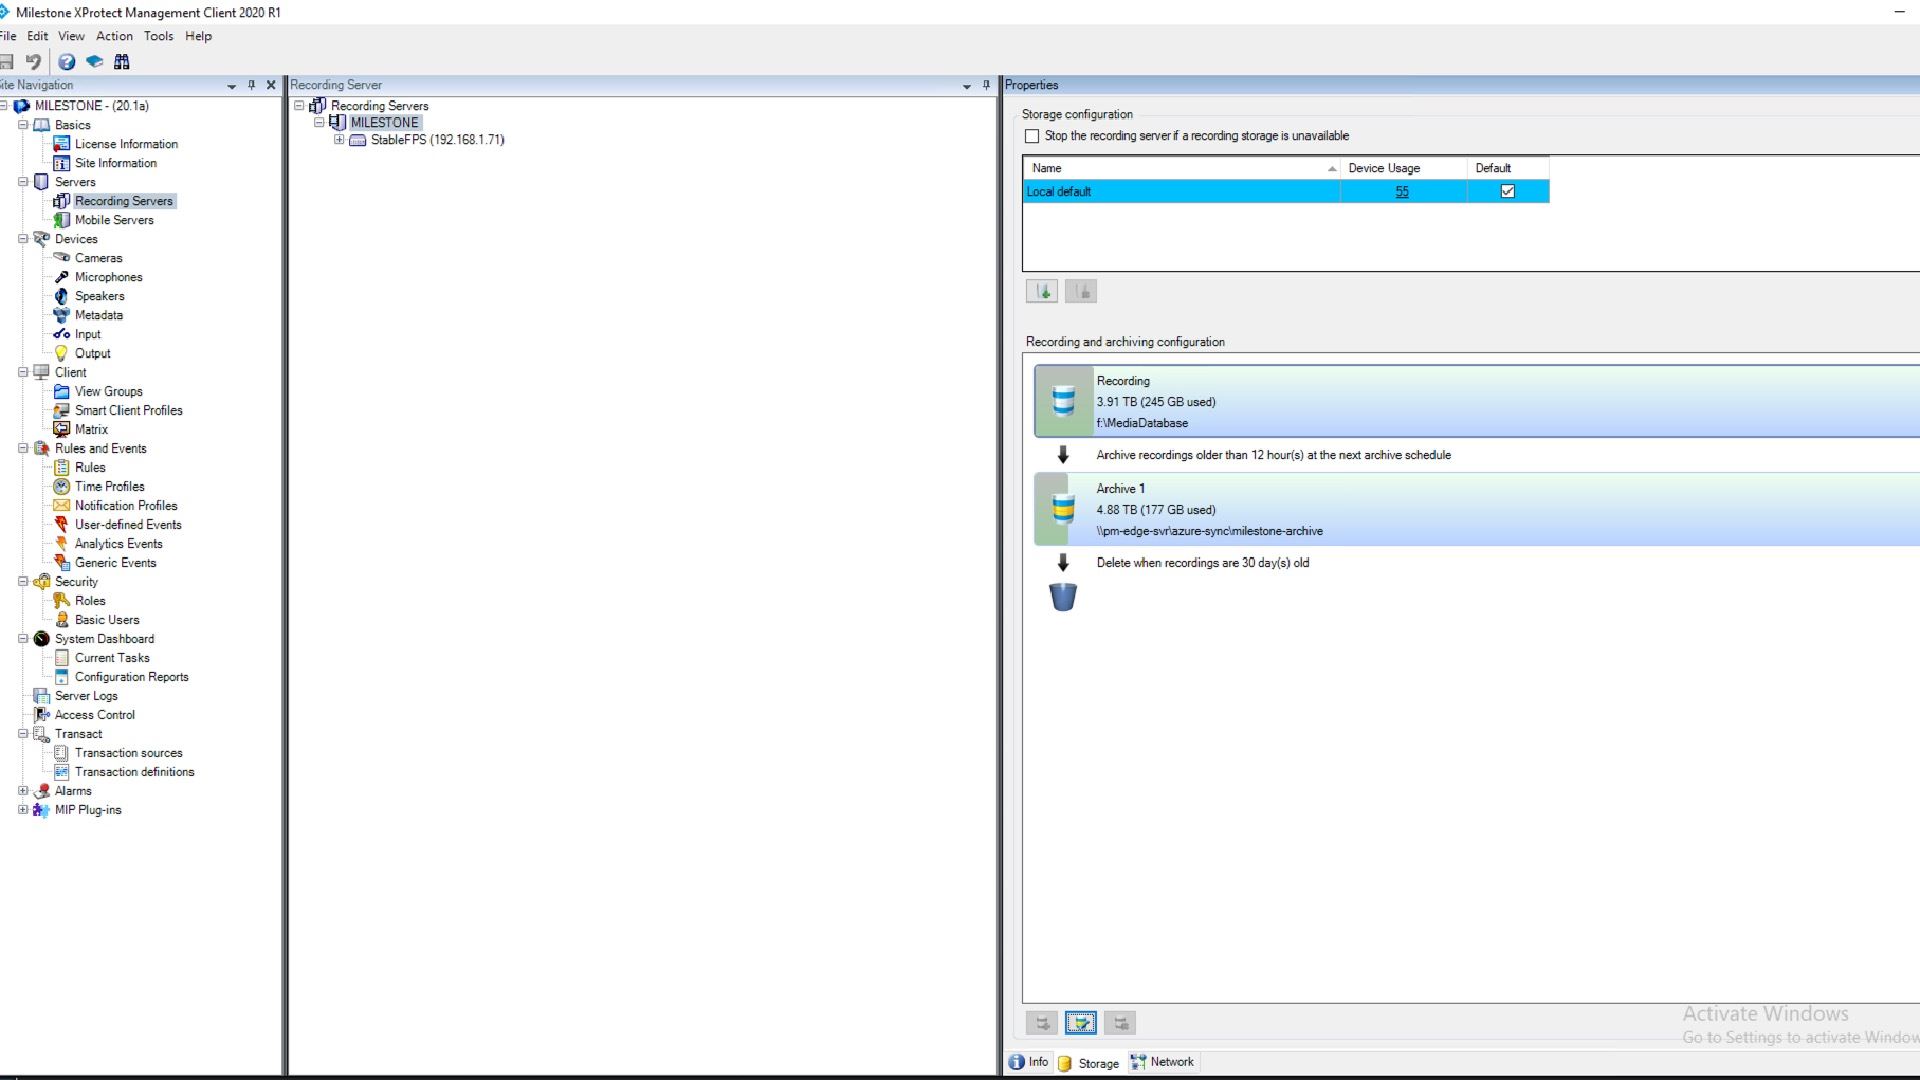This screenshot has height=1080, width=1920.
Task: Click the add archive icon at the bottom left
Action: click(1042, 1023)
